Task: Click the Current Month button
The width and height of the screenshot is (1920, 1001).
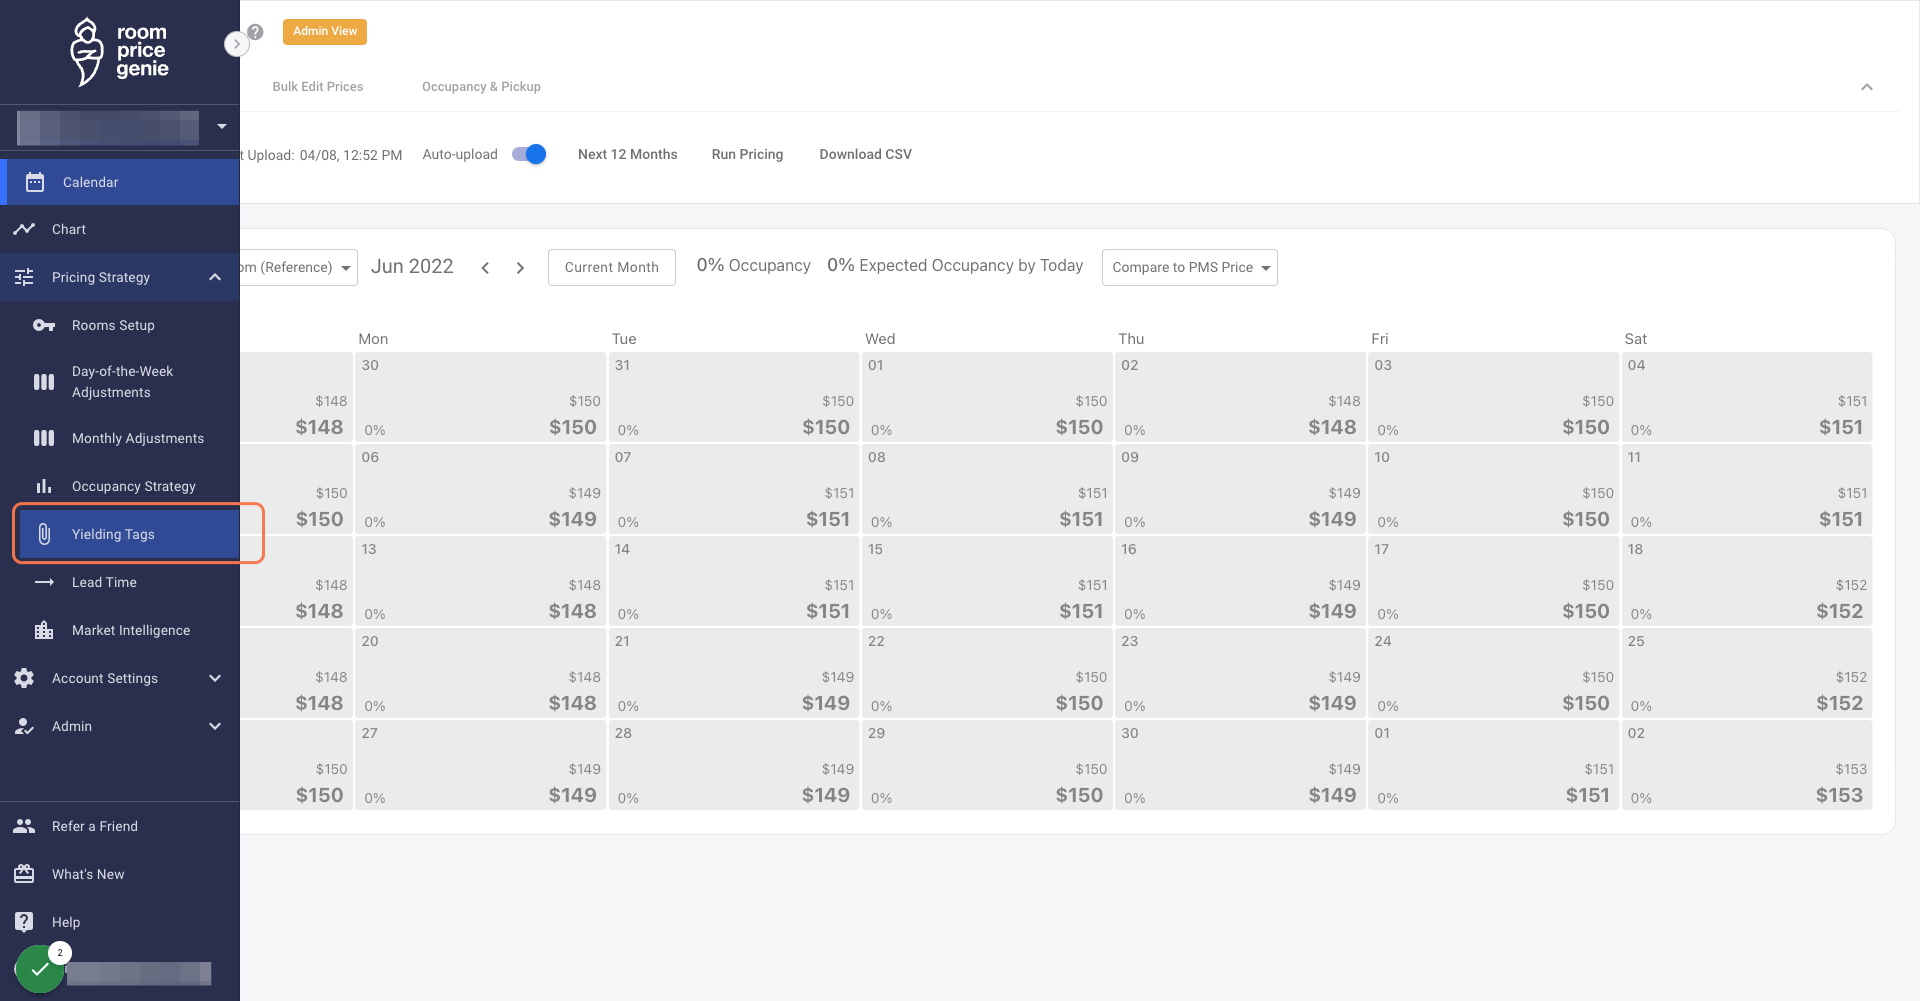Action: (612, 267)
